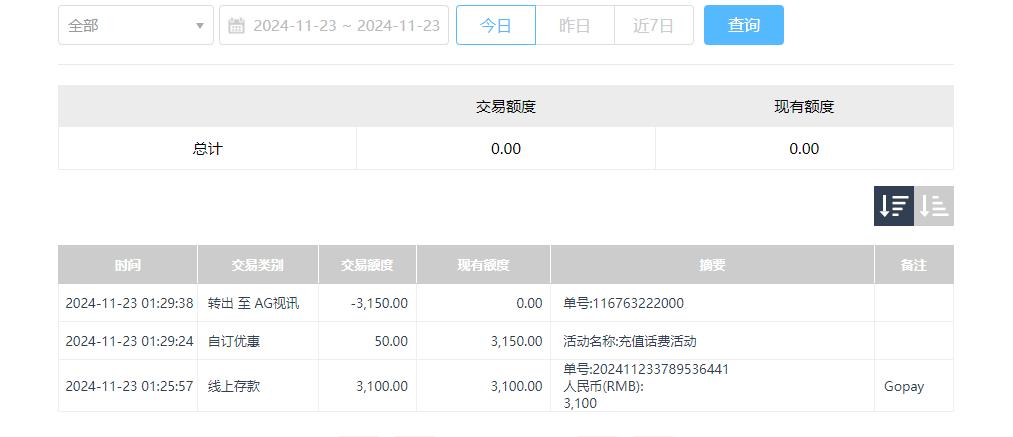The height and width of the screenshot is (437, 1013).
Task: Choose the 近7日 date filter
Action: tap(653, 26)
